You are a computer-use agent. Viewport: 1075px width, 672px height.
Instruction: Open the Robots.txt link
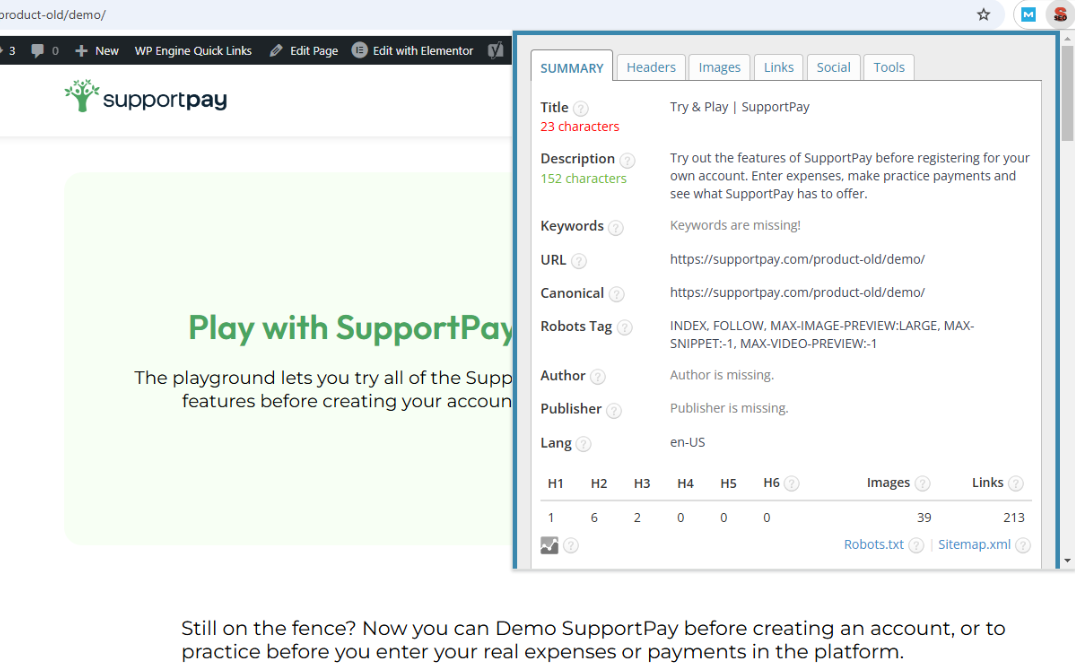point(873,545)
